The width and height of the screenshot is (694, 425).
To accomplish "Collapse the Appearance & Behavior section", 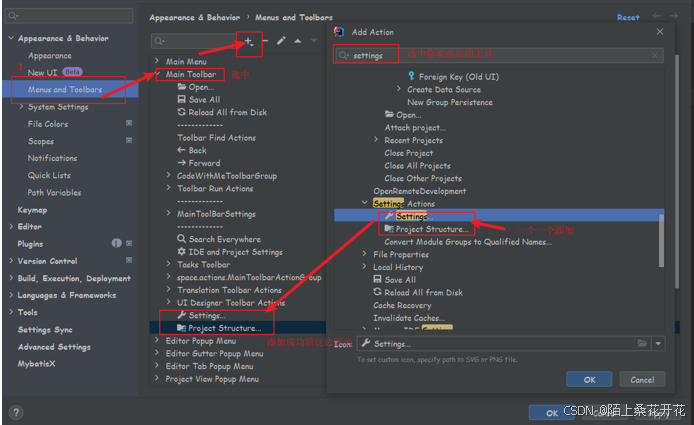I will [x=11, y=38].
